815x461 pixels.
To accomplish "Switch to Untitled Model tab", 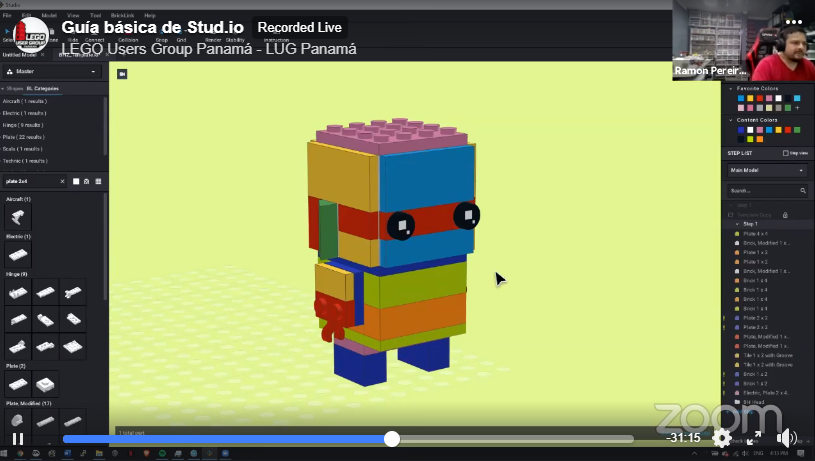I will tap(19, 55).
